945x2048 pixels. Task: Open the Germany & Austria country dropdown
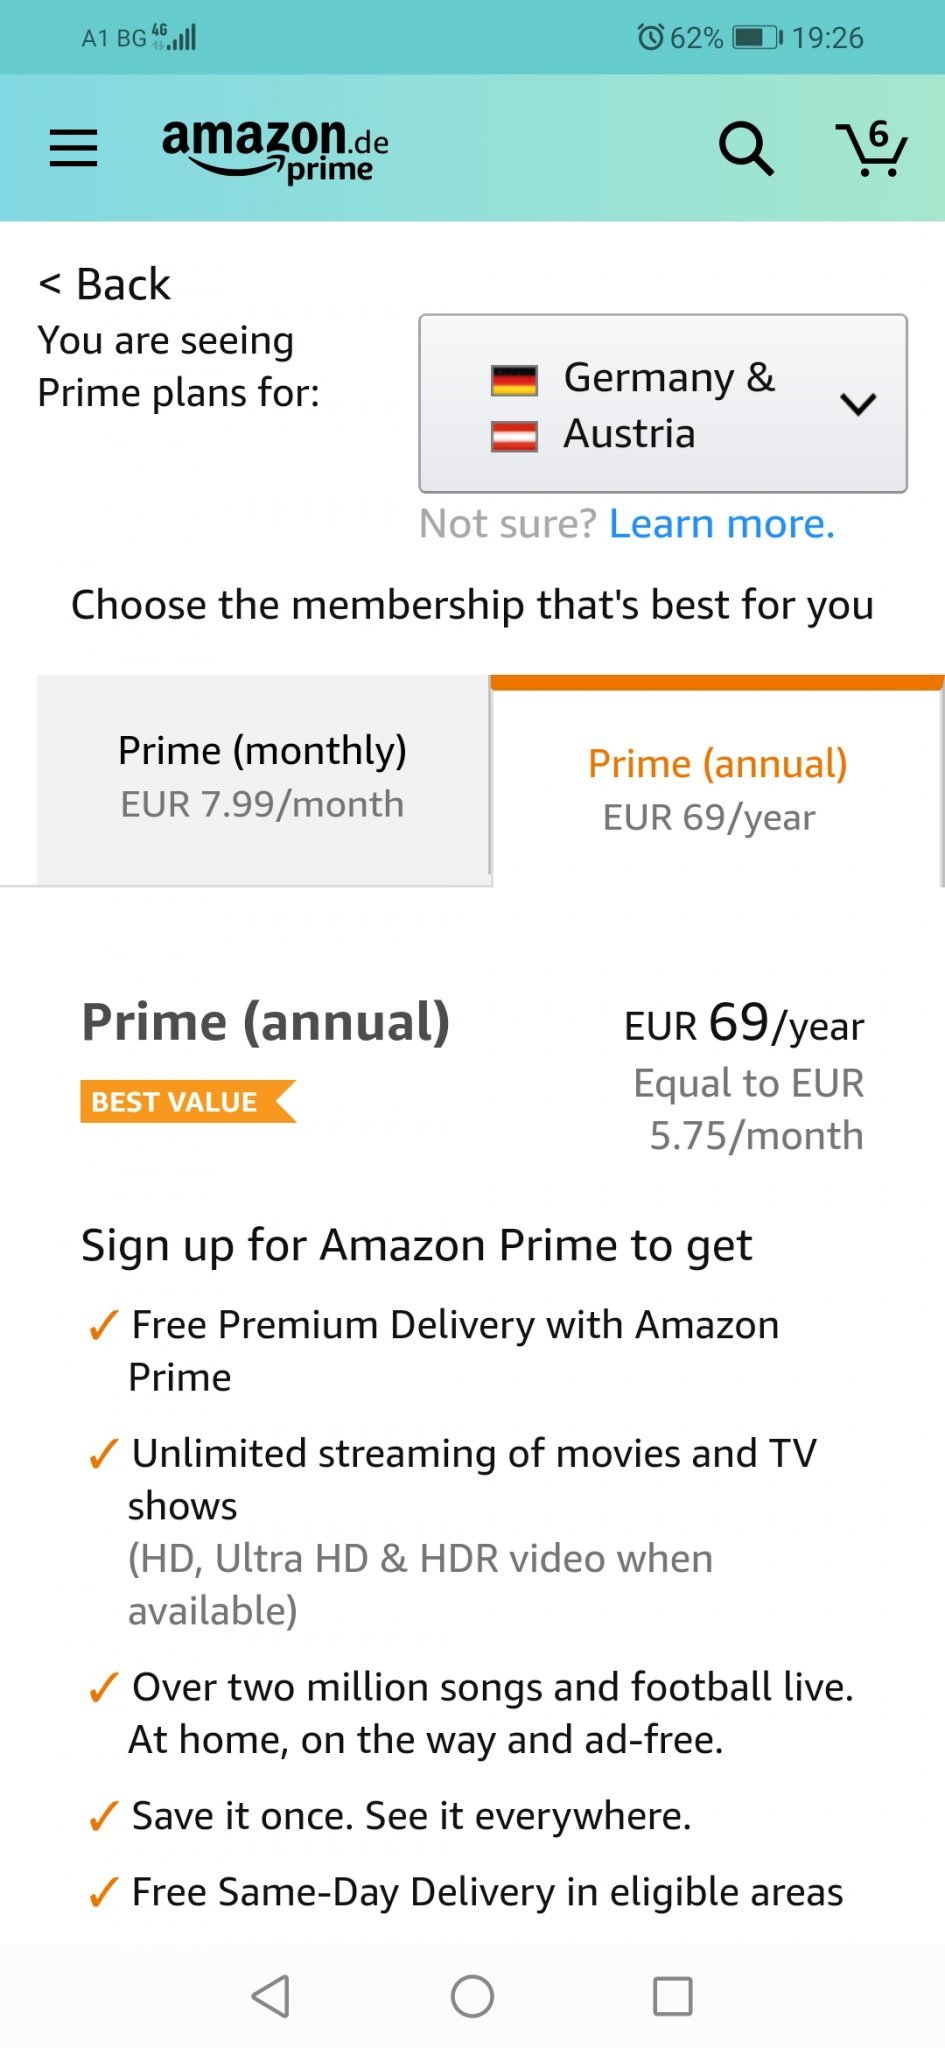662,404
